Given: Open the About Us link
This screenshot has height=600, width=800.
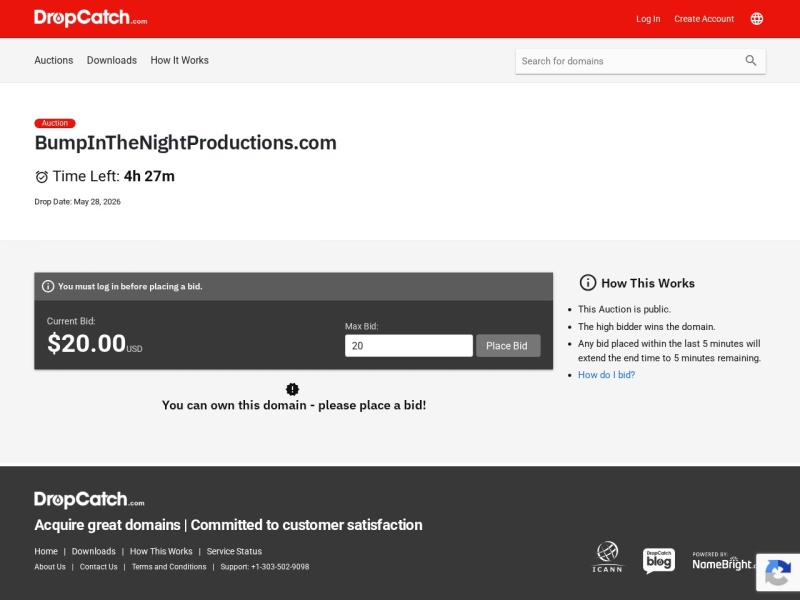Looking at the screenshot, I should click(50, 567).
